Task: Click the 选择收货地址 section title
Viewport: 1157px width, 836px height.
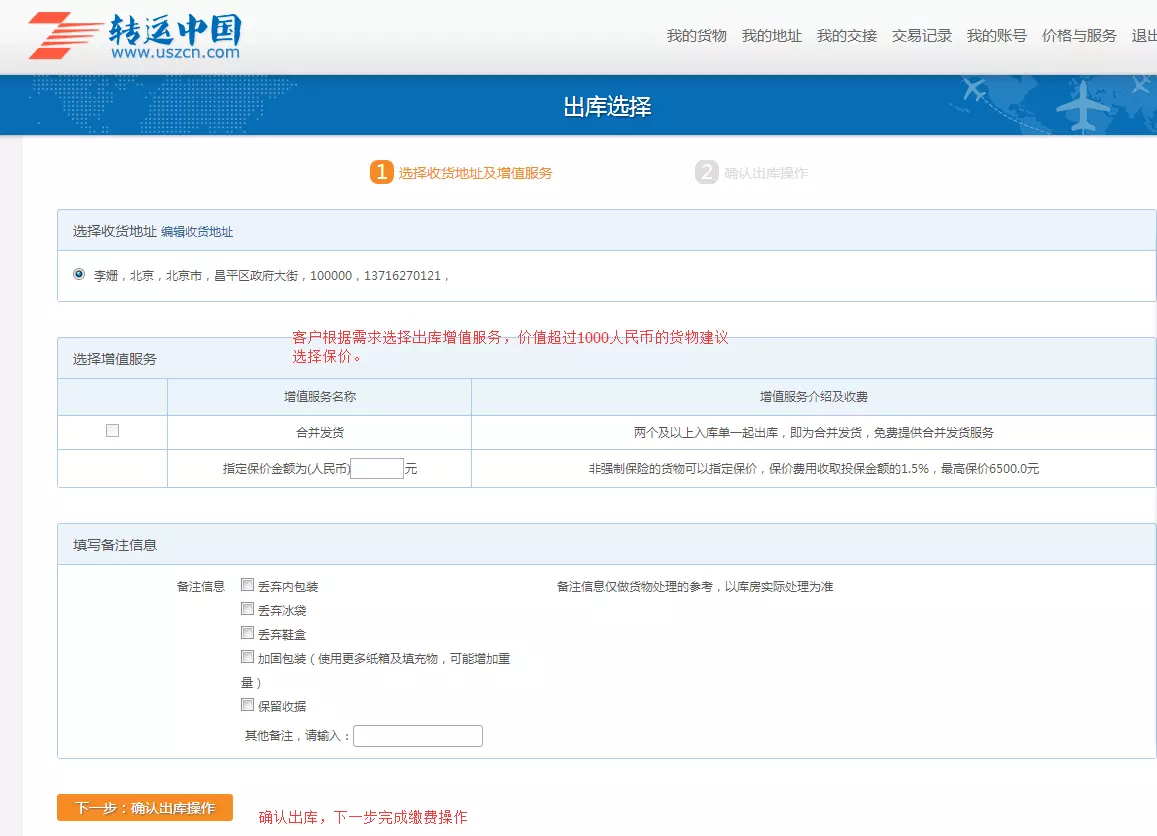Action: coord(114,232)
